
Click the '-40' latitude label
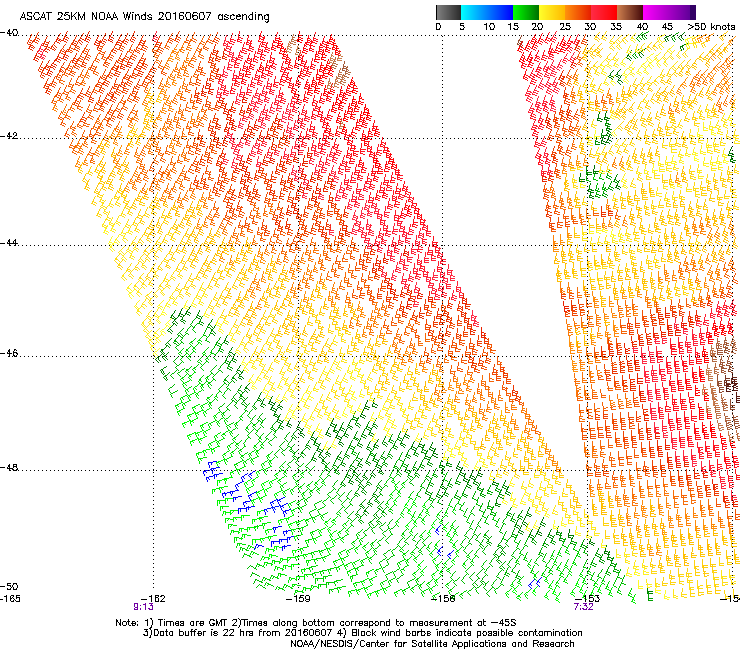click(9, 33)
